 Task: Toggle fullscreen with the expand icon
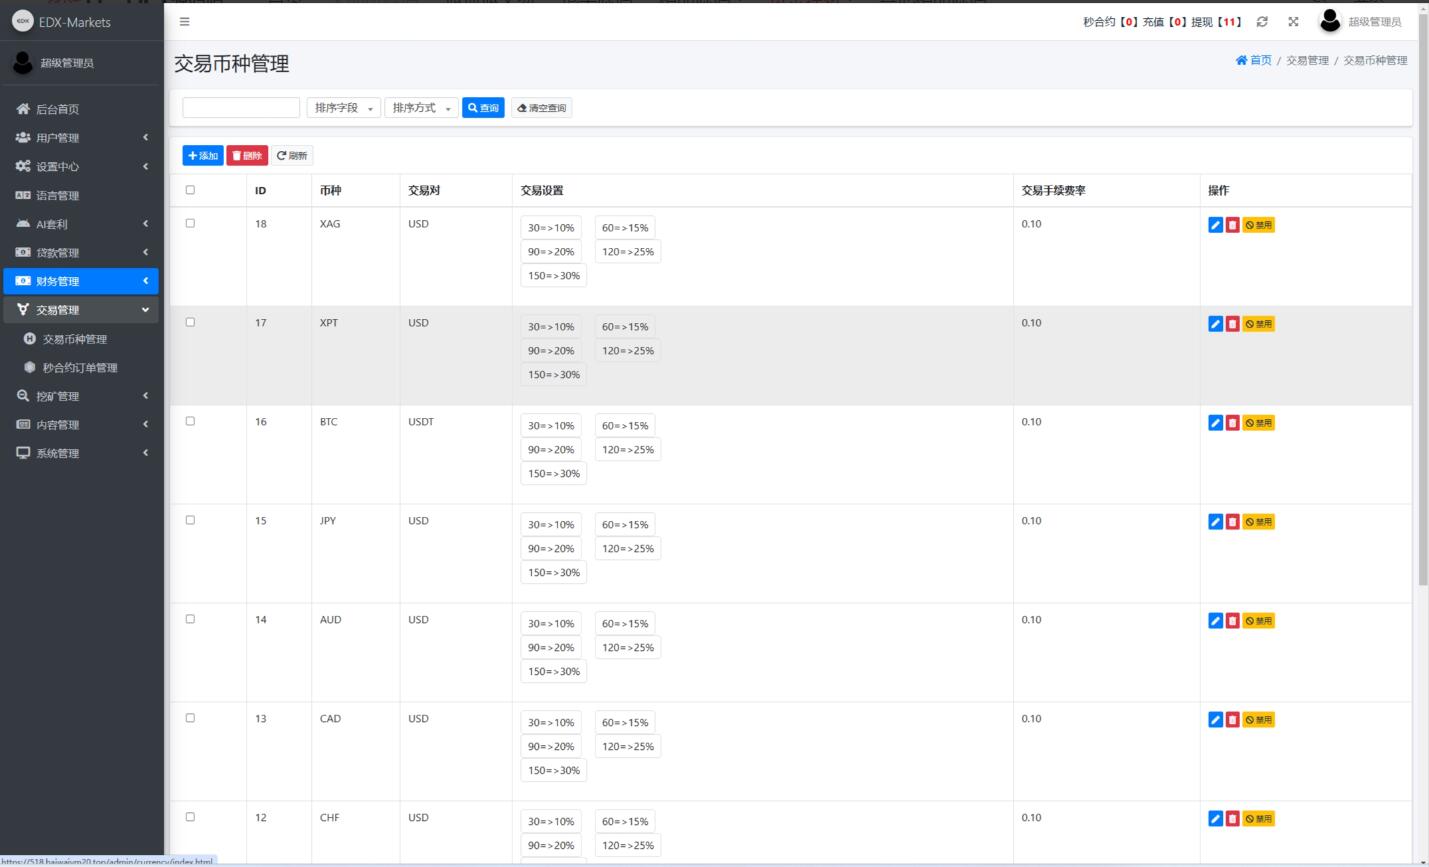[1293, 22]
